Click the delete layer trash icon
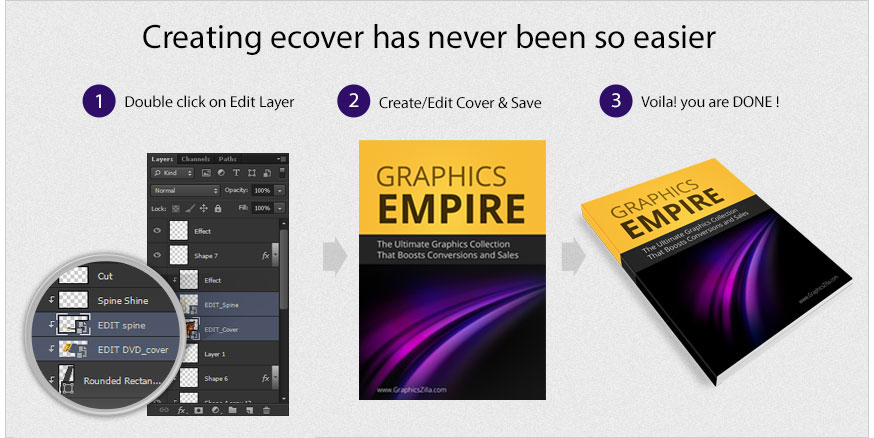Viewport: 874px width, 438px height. [266, 410]
